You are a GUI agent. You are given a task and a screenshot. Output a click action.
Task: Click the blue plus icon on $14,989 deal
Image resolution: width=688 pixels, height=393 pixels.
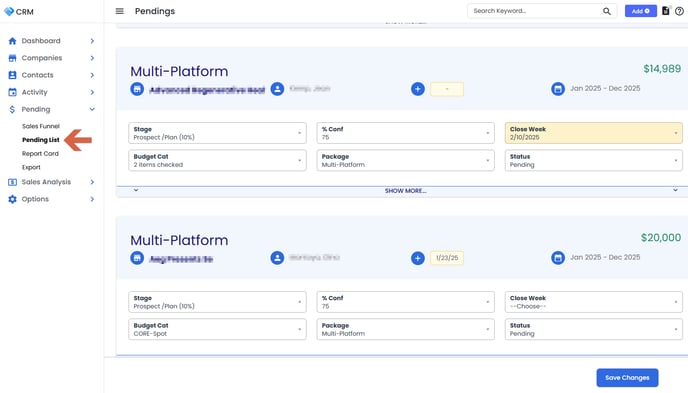(418, 89)
